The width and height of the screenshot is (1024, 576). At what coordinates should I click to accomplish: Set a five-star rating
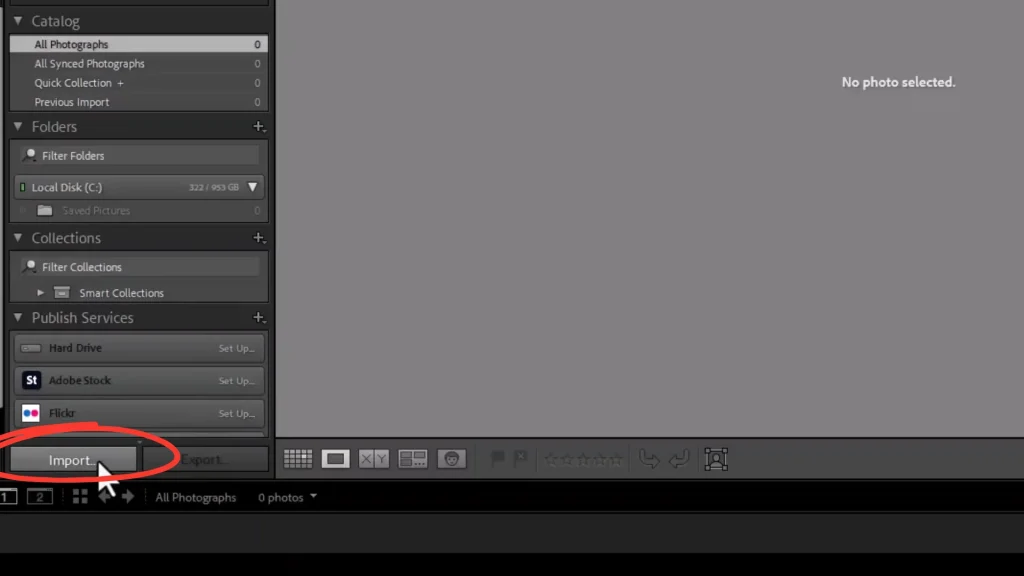[616, 460]
